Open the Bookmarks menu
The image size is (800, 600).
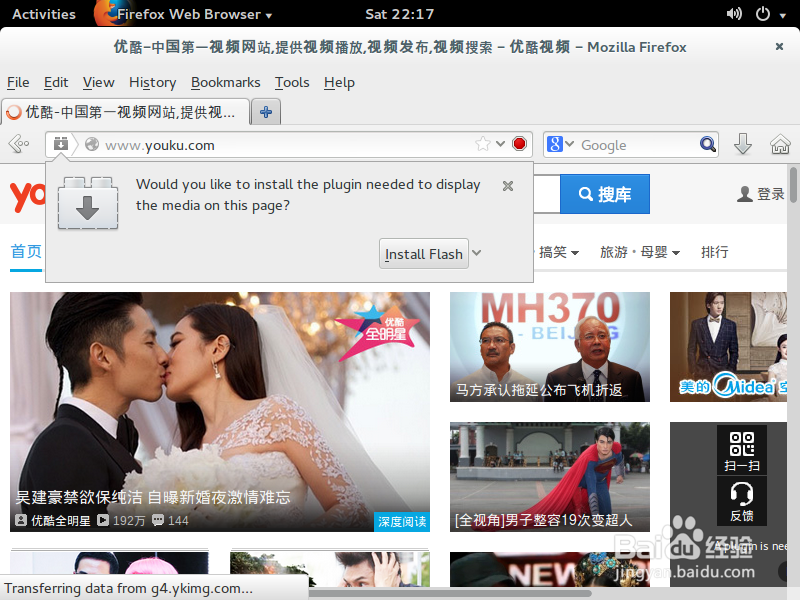click(225, 82)
